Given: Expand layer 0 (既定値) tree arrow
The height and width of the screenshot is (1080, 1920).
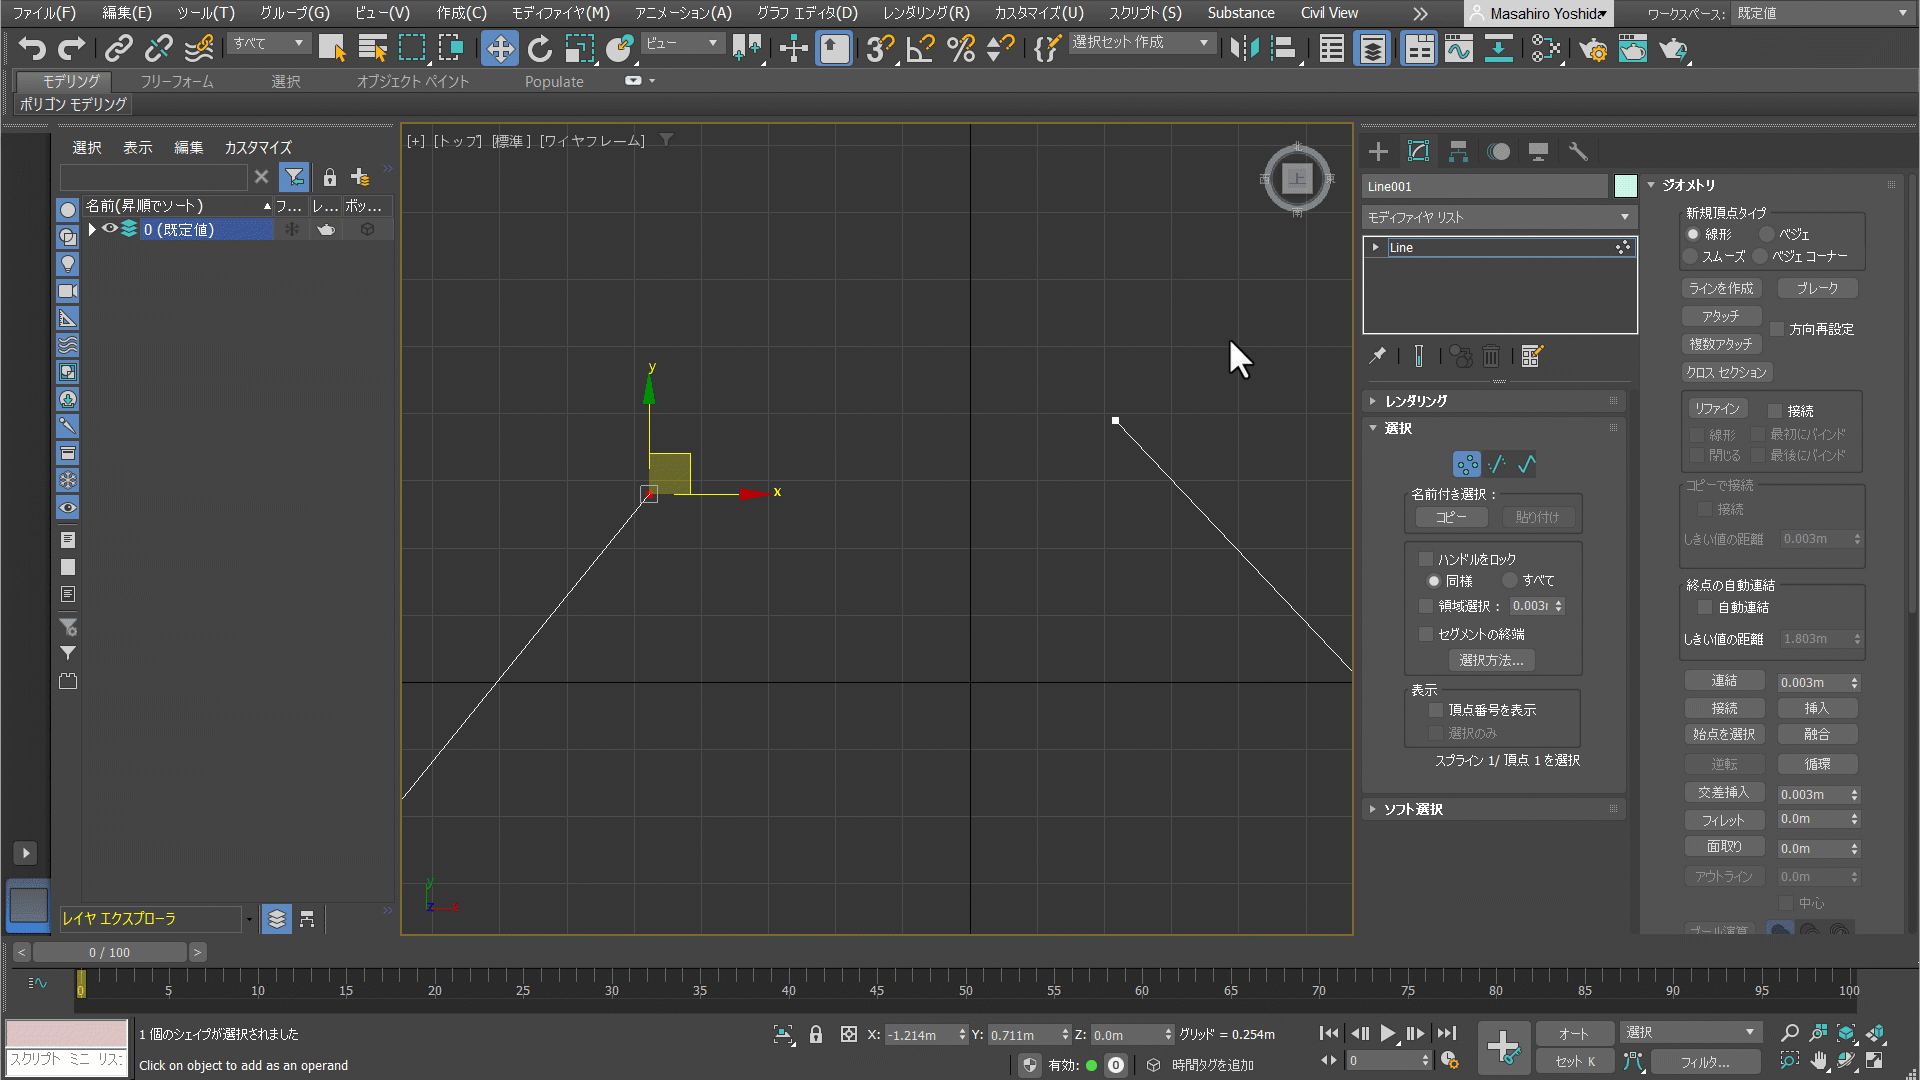Looking at the screenshot, I should point(92,229).
